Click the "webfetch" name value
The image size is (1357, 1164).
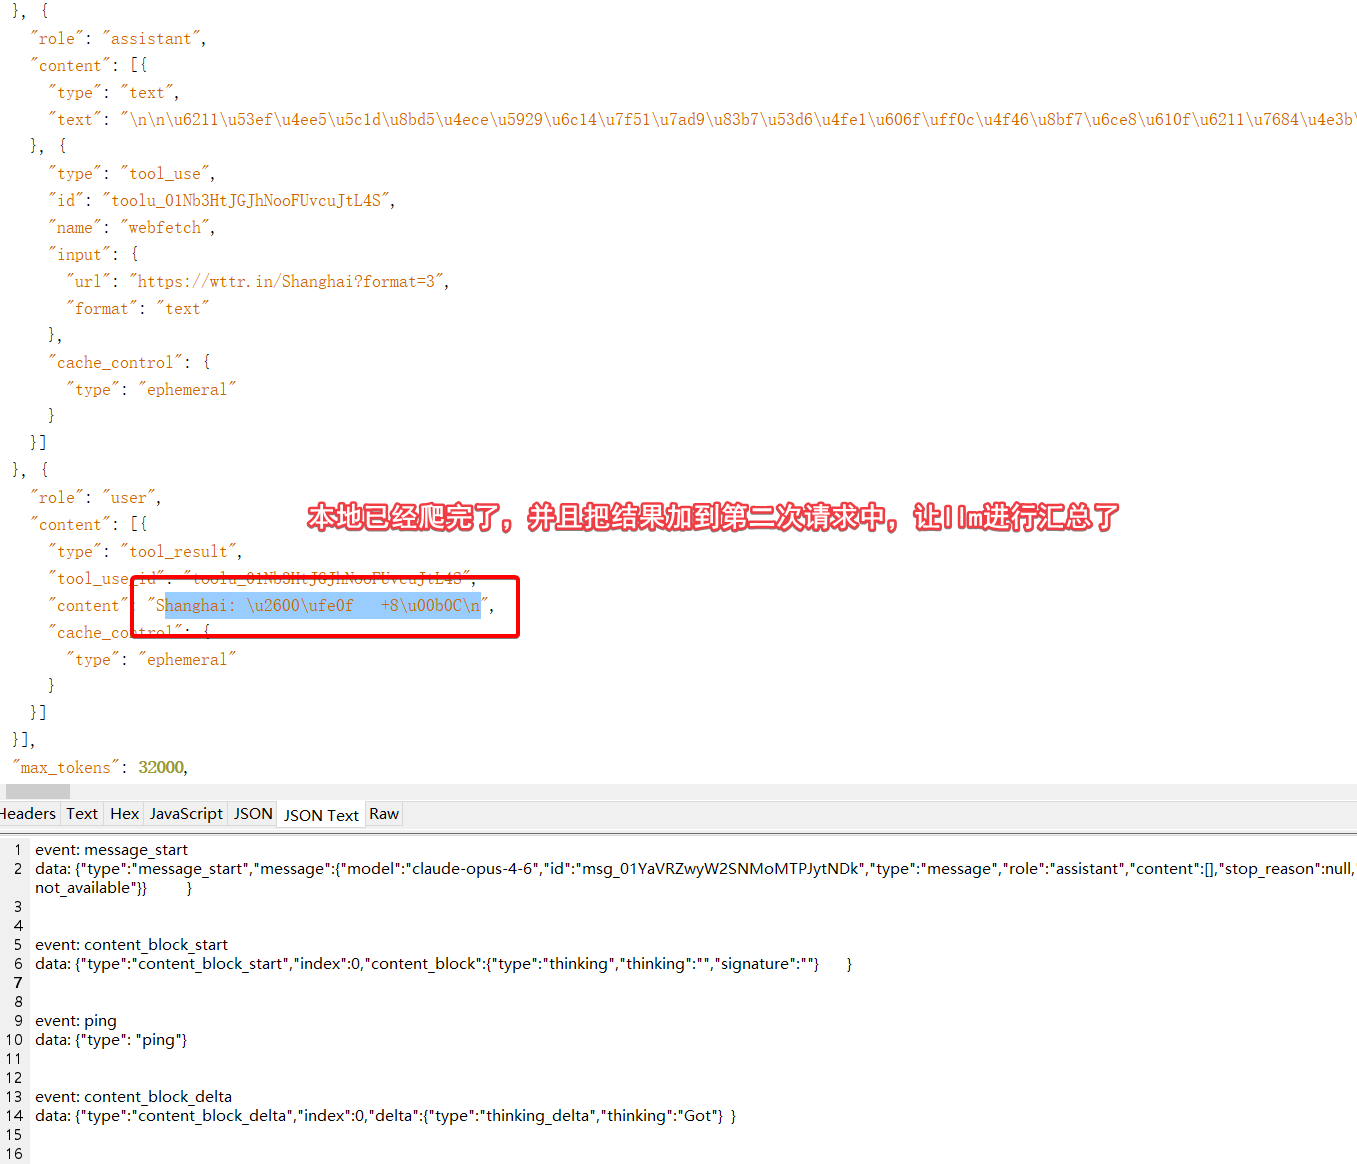click(165, 228)
